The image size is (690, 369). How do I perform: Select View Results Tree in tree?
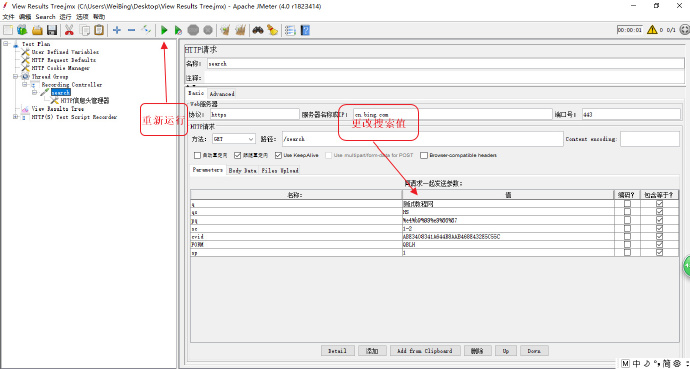pos(57,109)
